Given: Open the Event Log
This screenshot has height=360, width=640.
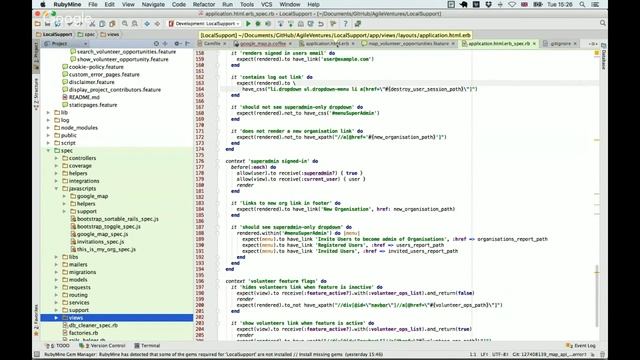Looking at the screenshot, I should click(x=581, y=346).
